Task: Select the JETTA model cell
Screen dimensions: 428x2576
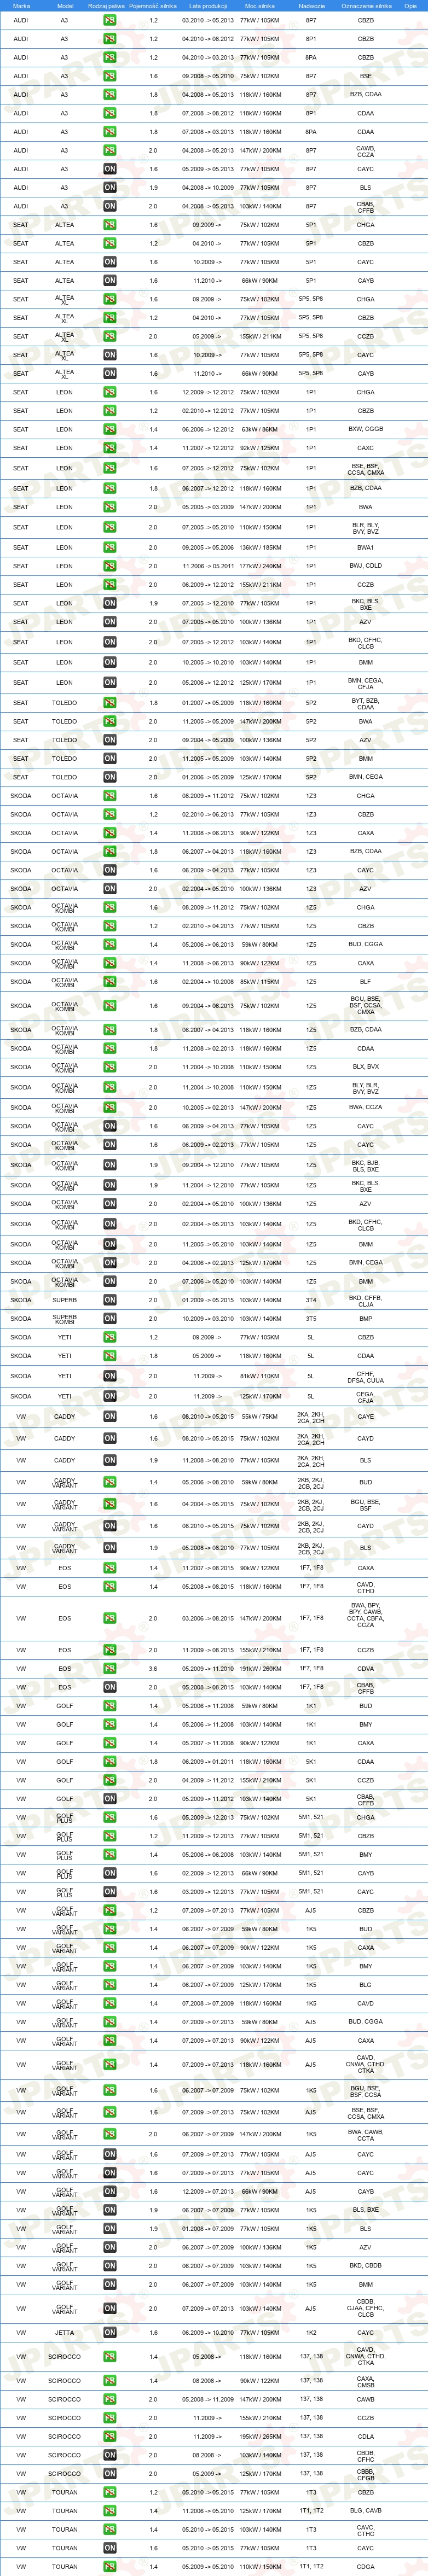Action: click(x=65, y=2333)
